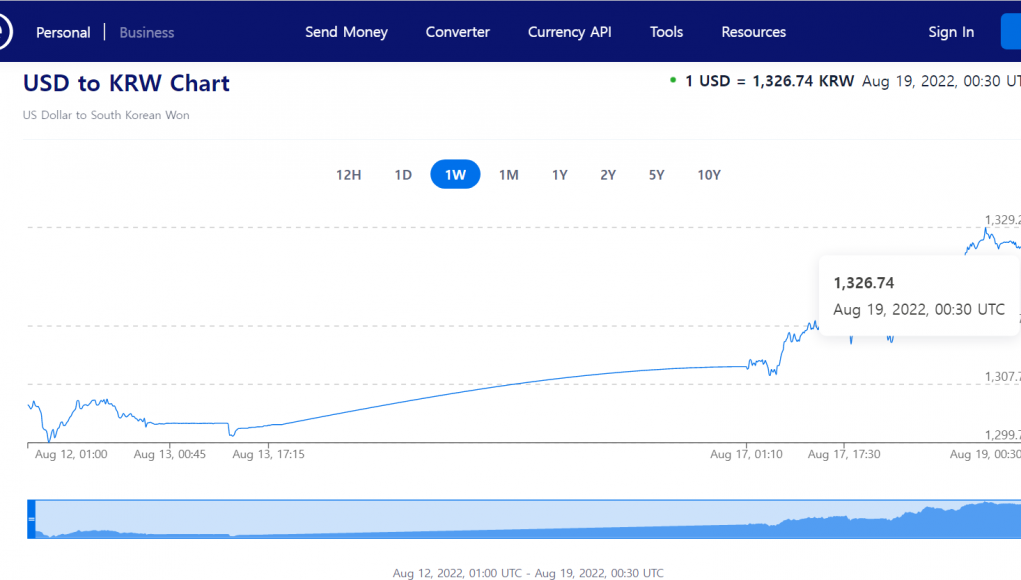This screenshot has height=580, width=1021.
Task: Change chart range to 1M
Action: (x=508, y=175)
